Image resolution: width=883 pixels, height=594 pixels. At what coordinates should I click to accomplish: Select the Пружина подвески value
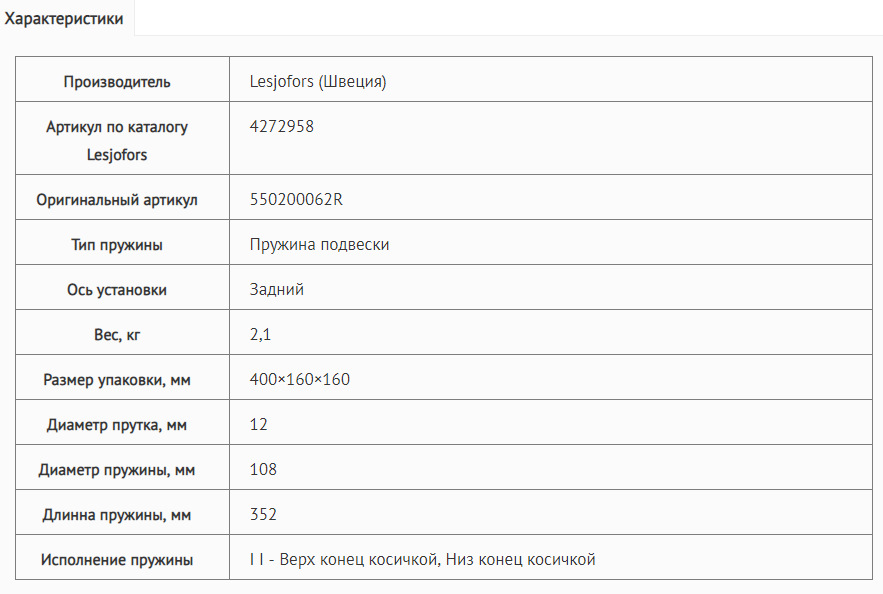[x=319, y=245]
